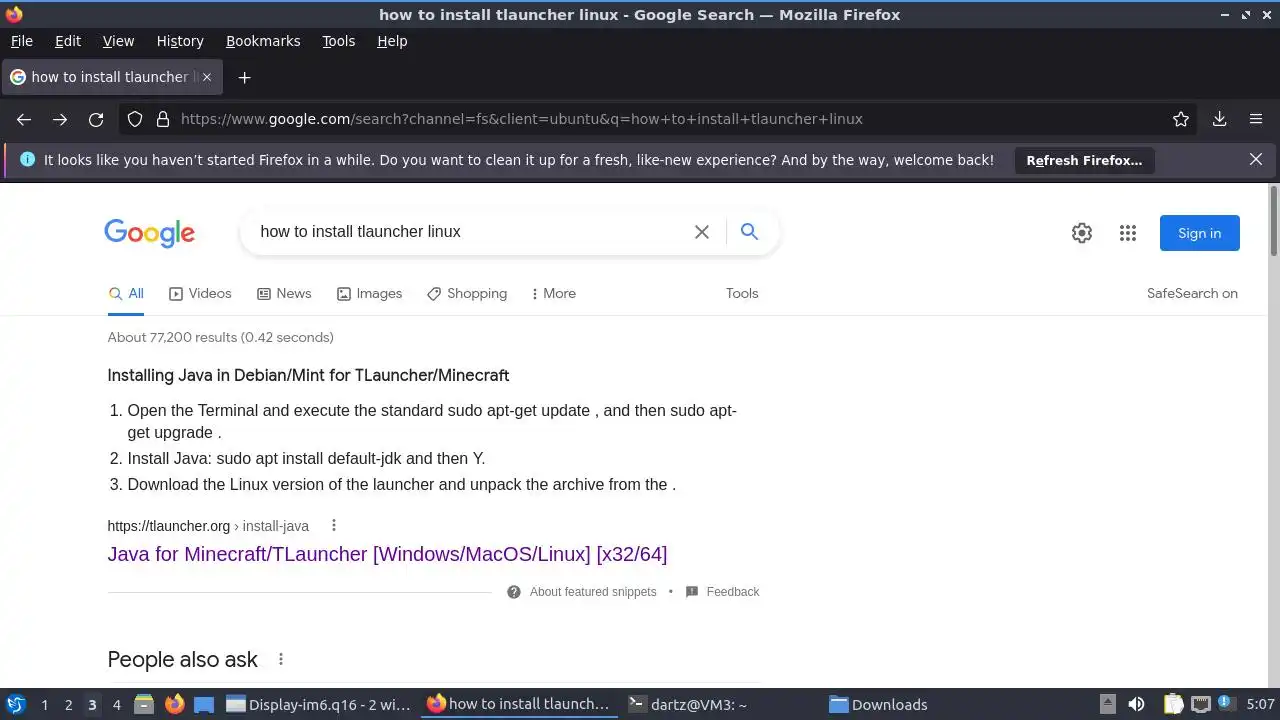The height and width of the screenshot is (720, 1280).
Task: Submit search with magnifier icon
Action: 749,232
